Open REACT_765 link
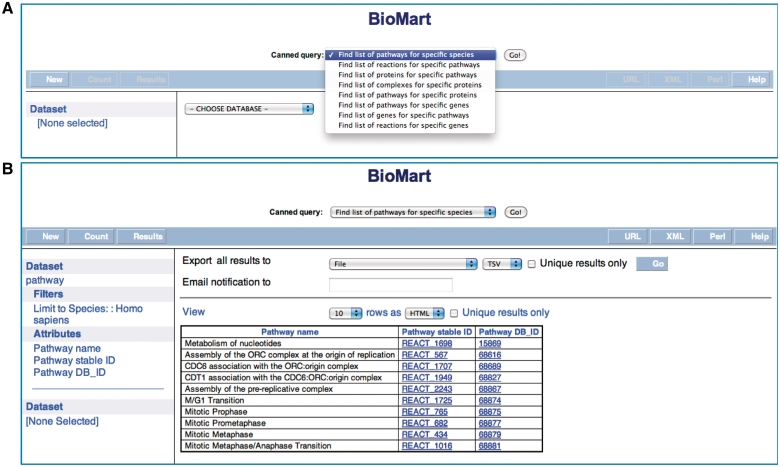780x467 pixels. [x=424, y=412]
